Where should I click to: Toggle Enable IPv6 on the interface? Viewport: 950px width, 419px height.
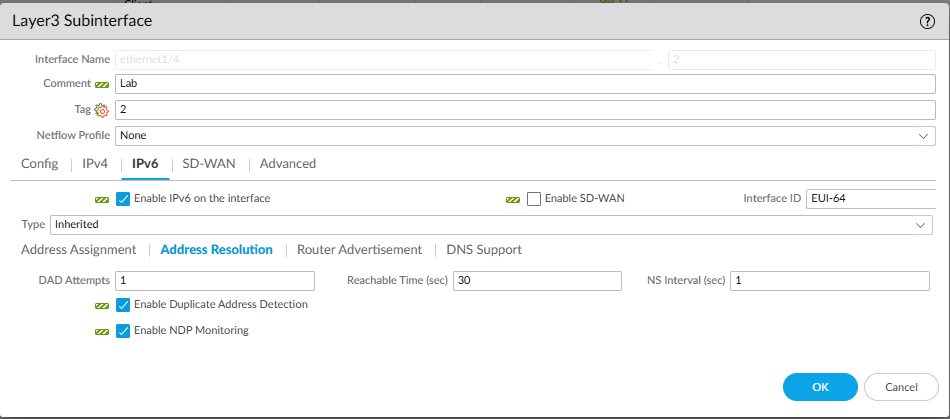pyautogui.click(x=123, y=199)
